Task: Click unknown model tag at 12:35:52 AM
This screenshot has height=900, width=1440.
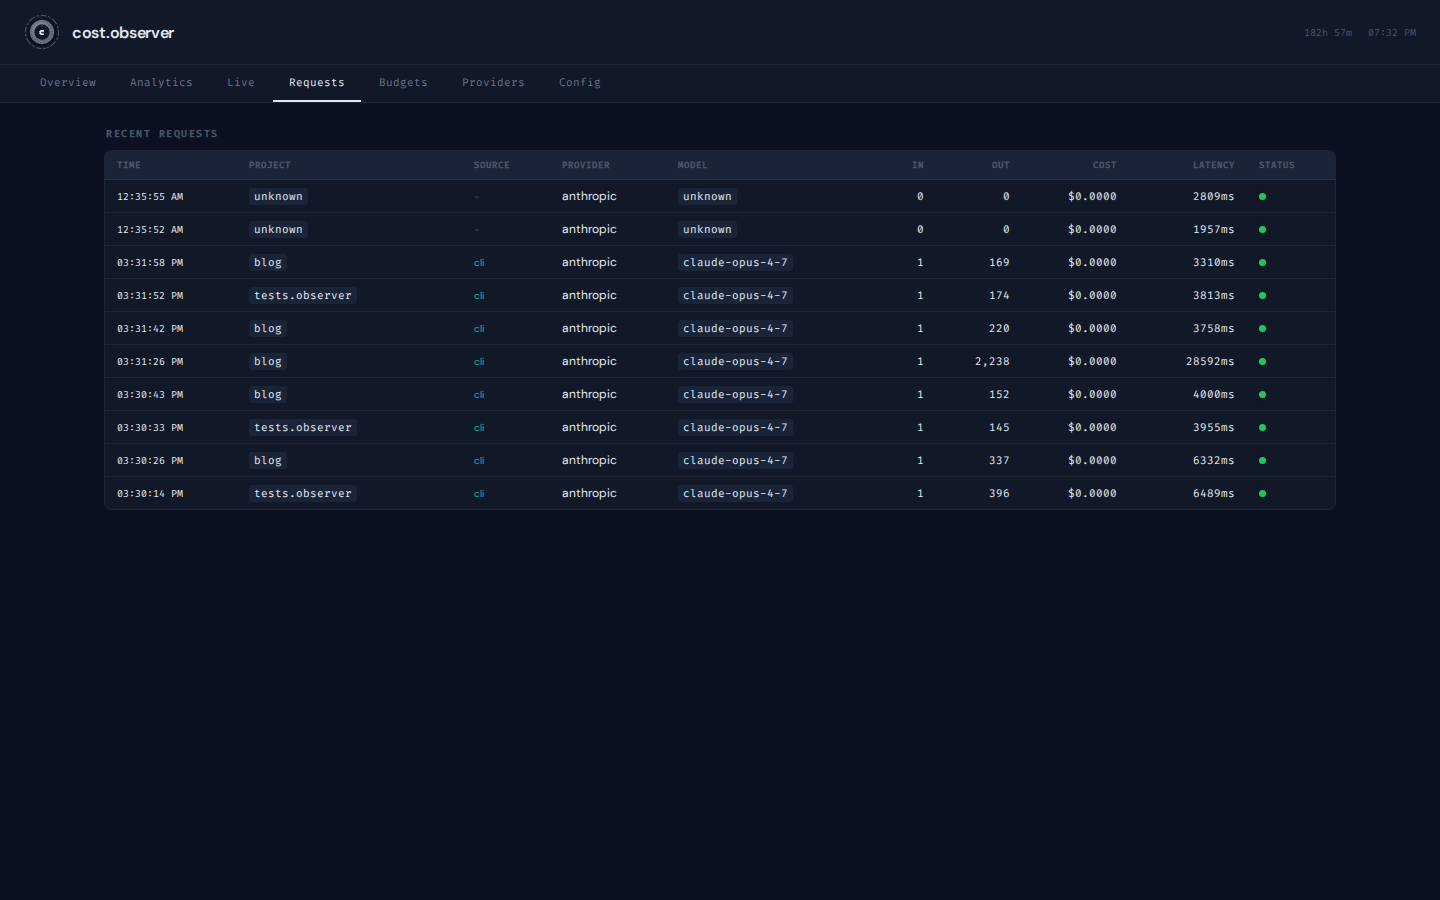Action: pyautogui.click(x=707, y=230)
